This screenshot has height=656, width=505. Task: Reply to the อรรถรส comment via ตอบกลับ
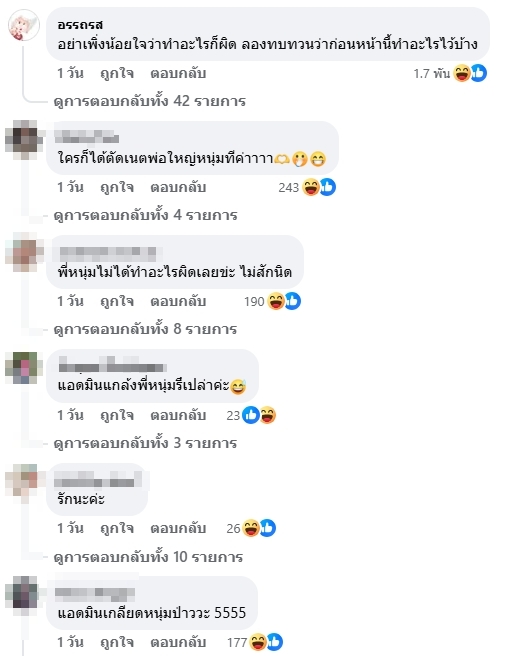click(x=178, y=74)
